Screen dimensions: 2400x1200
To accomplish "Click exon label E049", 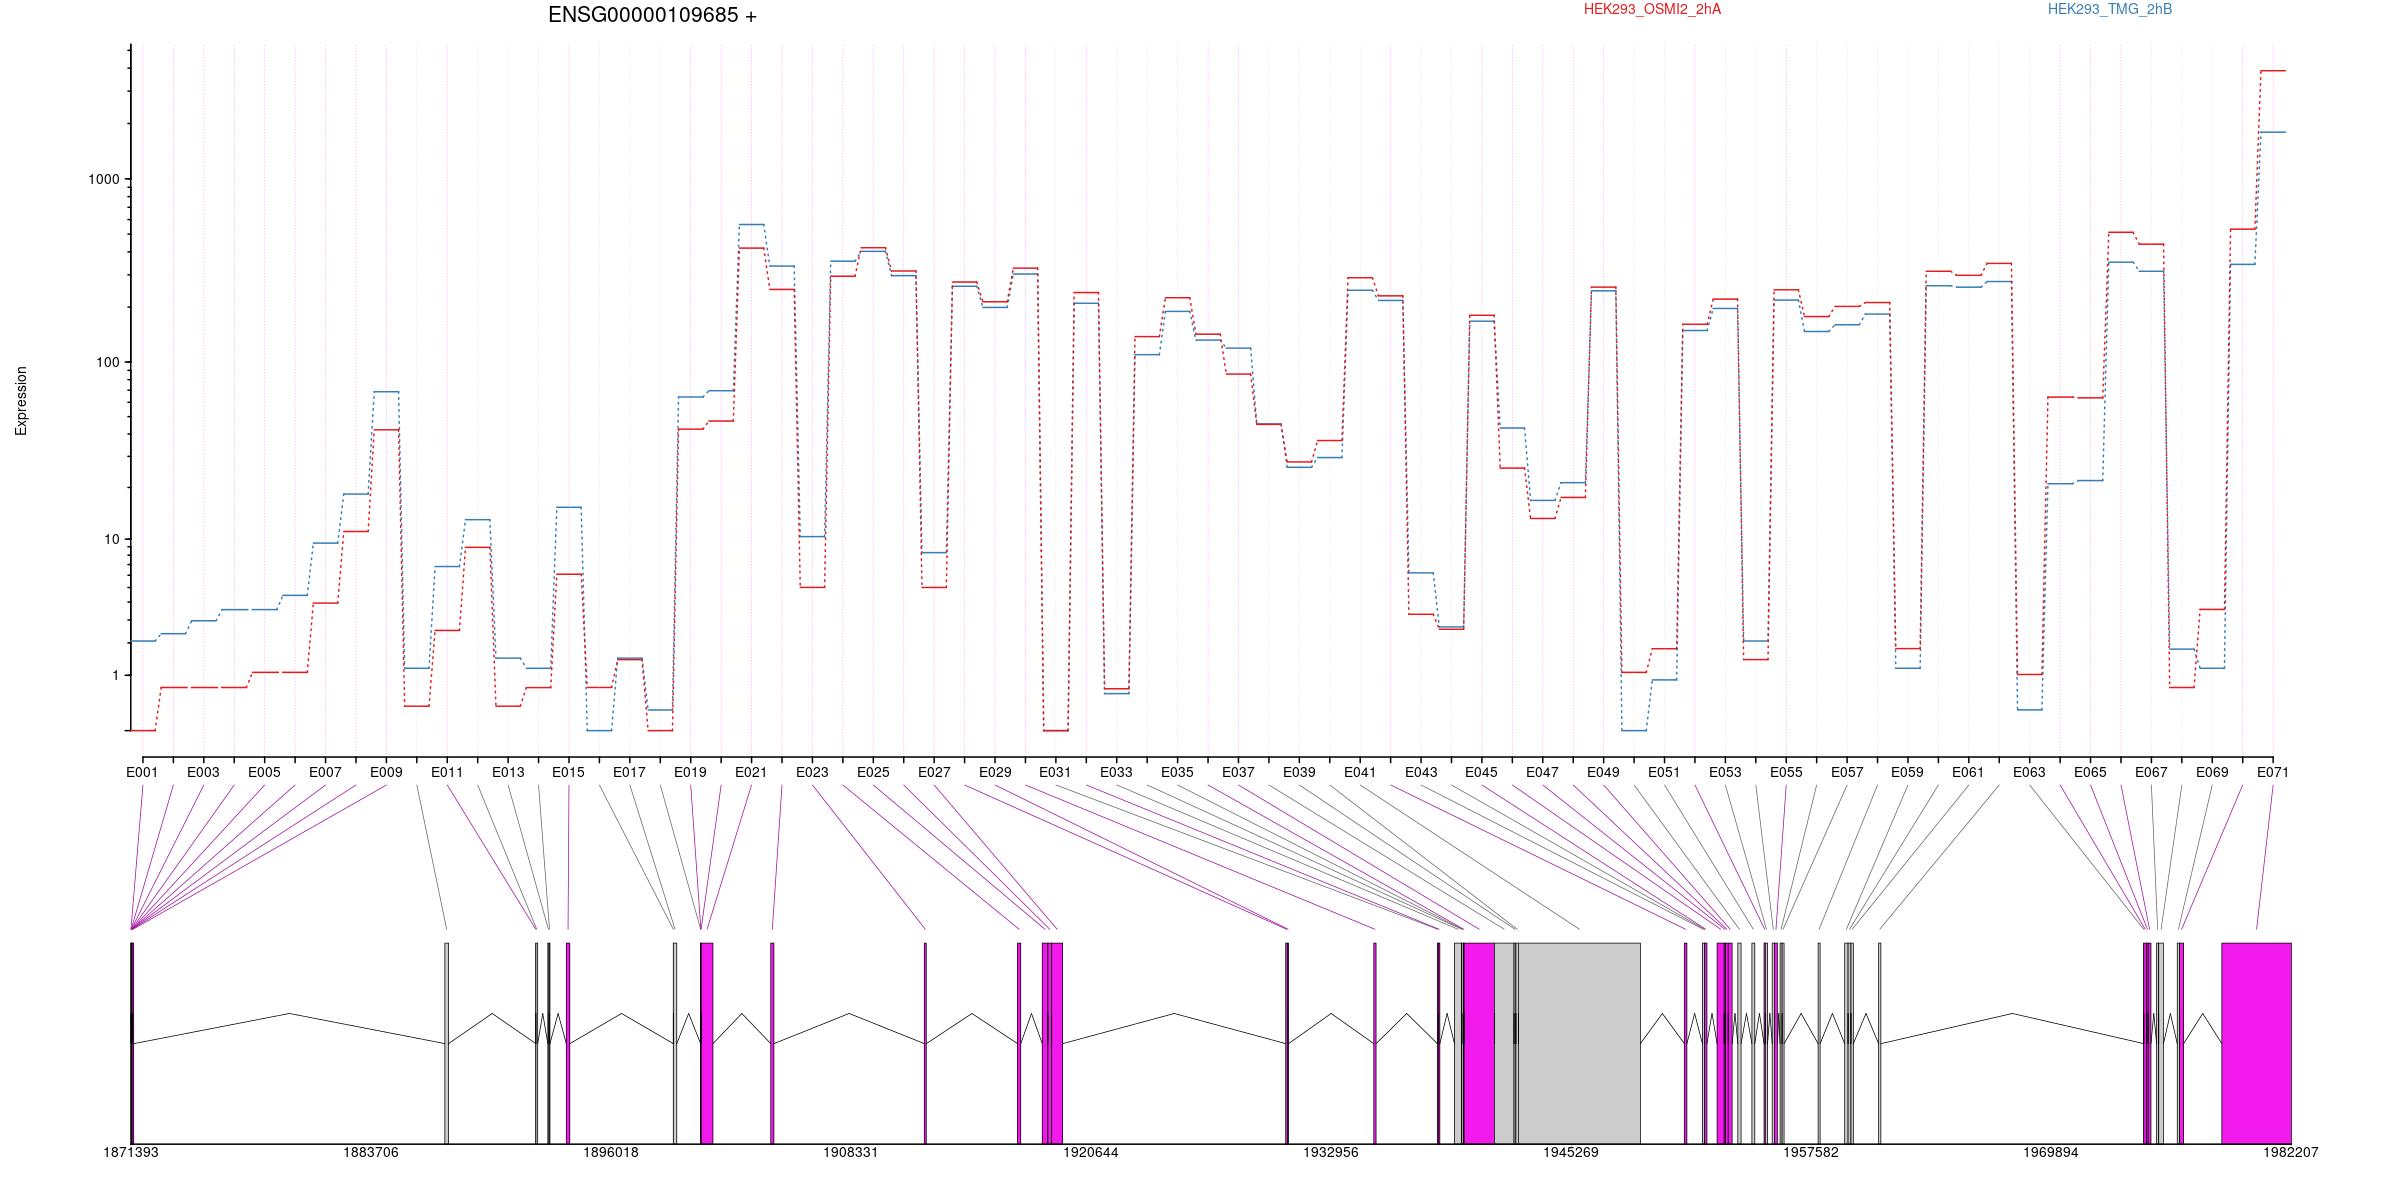I will [1603, 772].
